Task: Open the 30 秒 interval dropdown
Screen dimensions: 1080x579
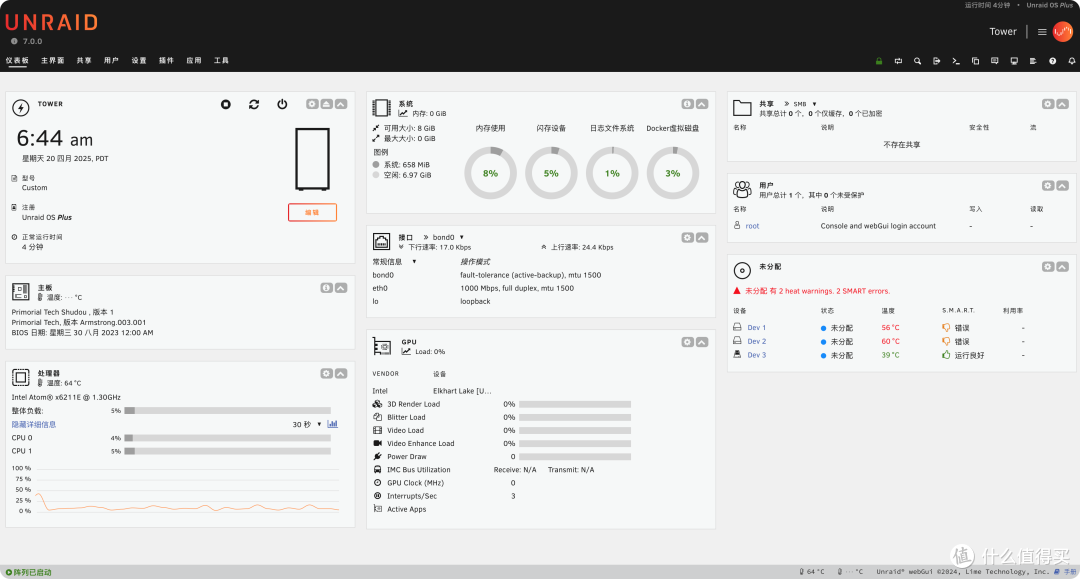Action: coord(307,424)
